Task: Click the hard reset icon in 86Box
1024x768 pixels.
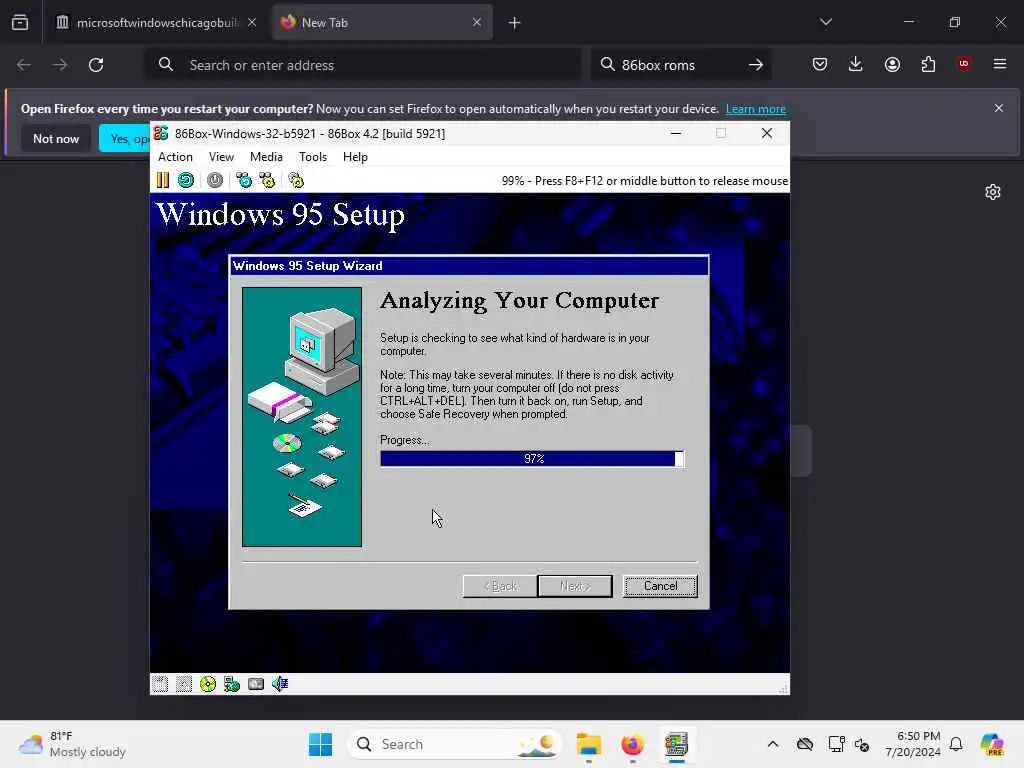Action: pyautogui.click(x=186, y=180)
